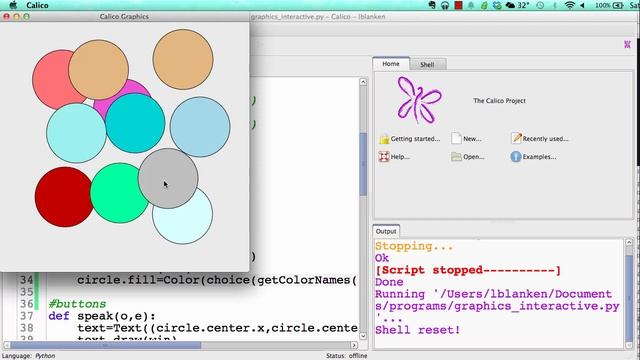Click the Status: offline status entry

click(x=347, y=356)
